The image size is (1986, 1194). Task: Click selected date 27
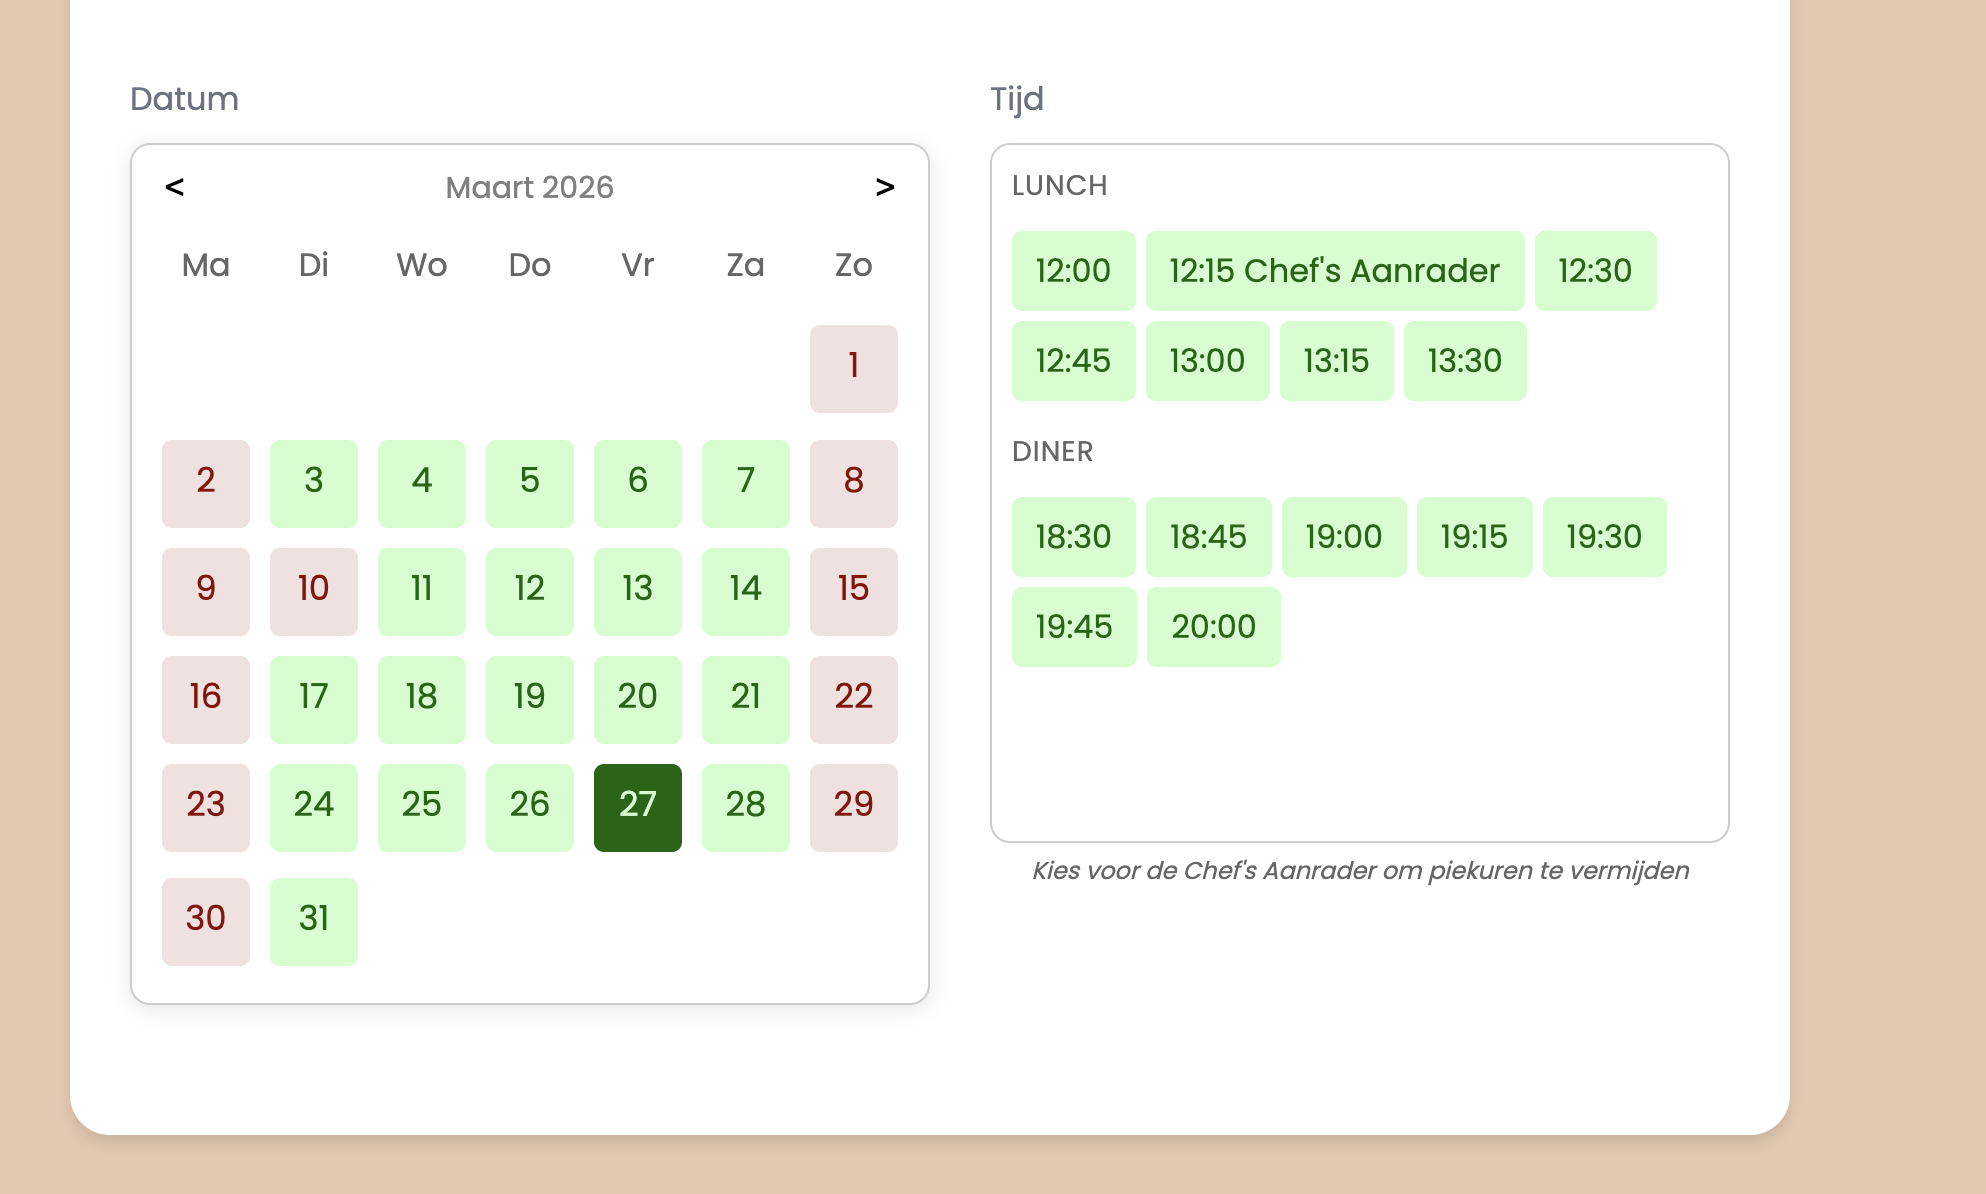point(638,807)
